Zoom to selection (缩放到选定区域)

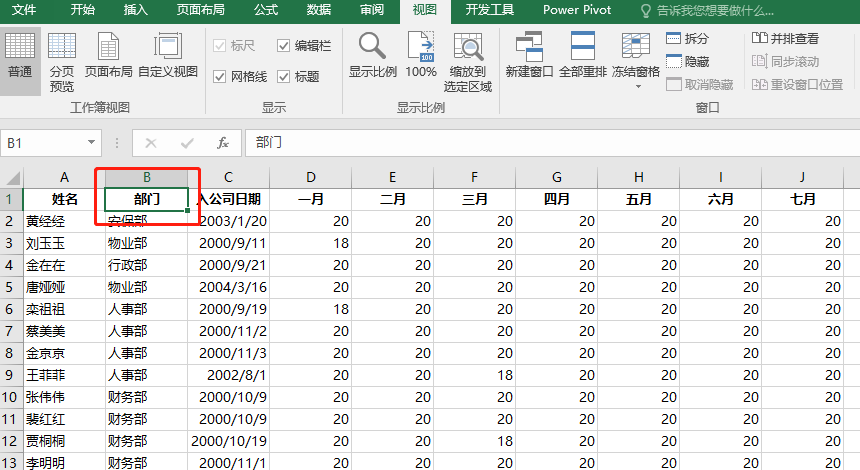point(468,61)
